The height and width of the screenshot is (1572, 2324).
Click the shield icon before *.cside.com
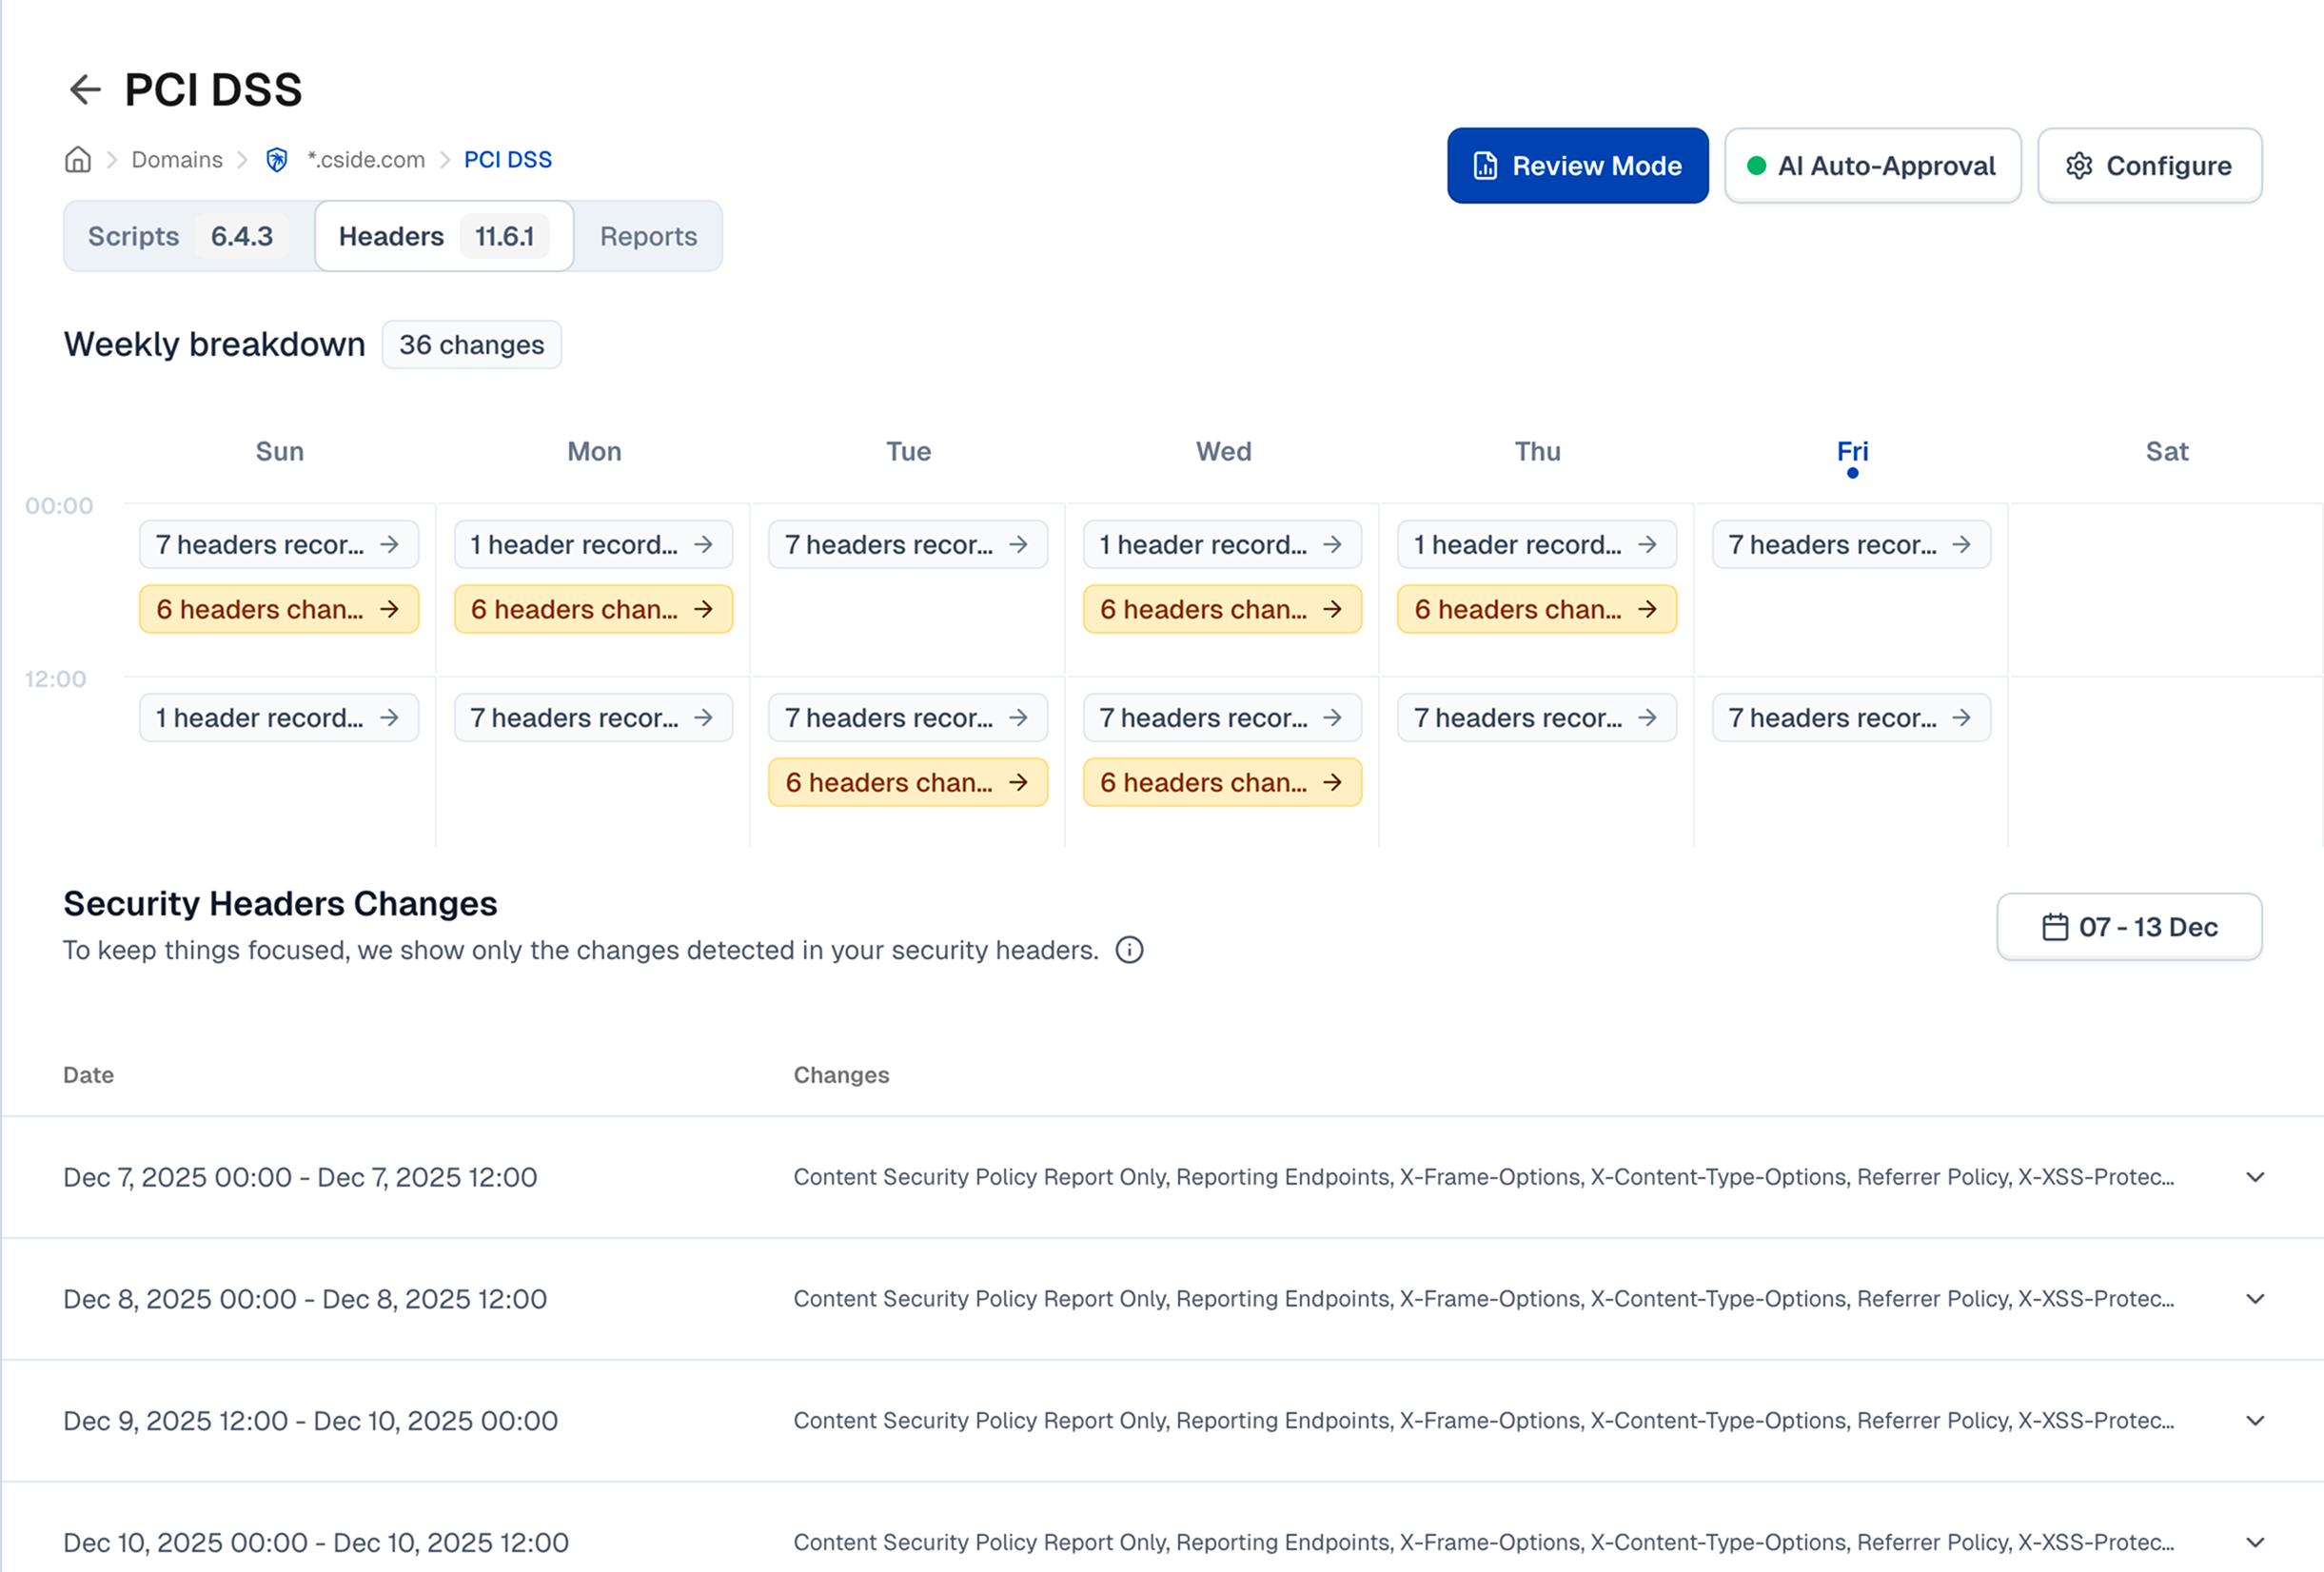(x=277, y=160)
